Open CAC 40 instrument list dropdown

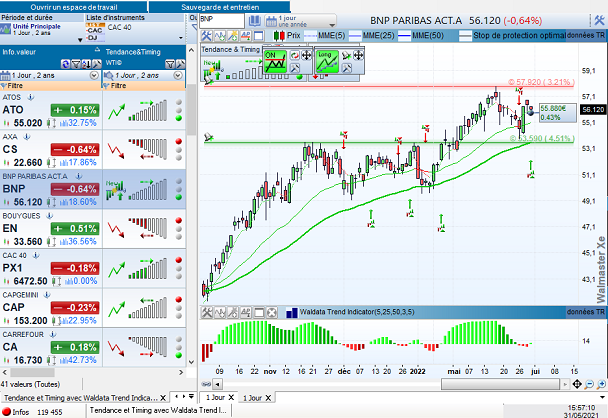pyautogui.click(x=180, y=38)
